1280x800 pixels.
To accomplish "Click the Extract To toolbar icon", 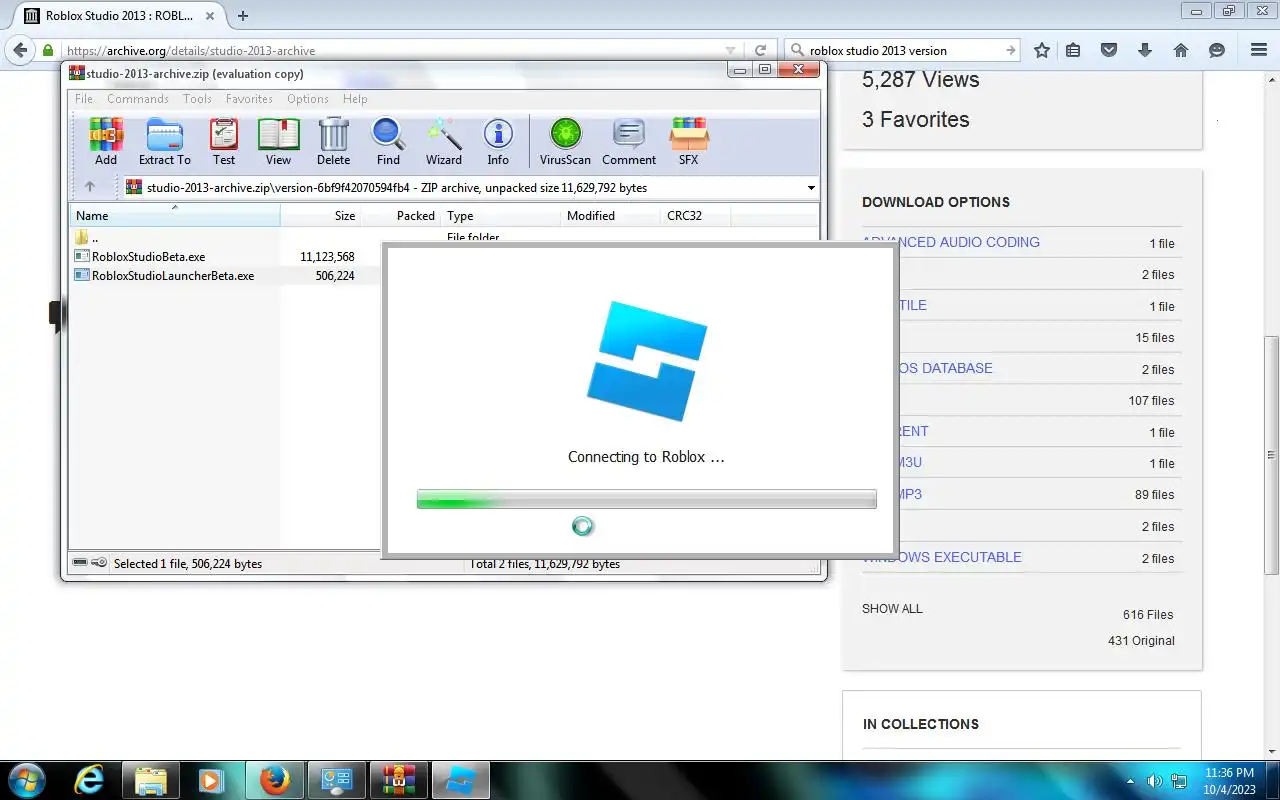I will tap(164, 142).
